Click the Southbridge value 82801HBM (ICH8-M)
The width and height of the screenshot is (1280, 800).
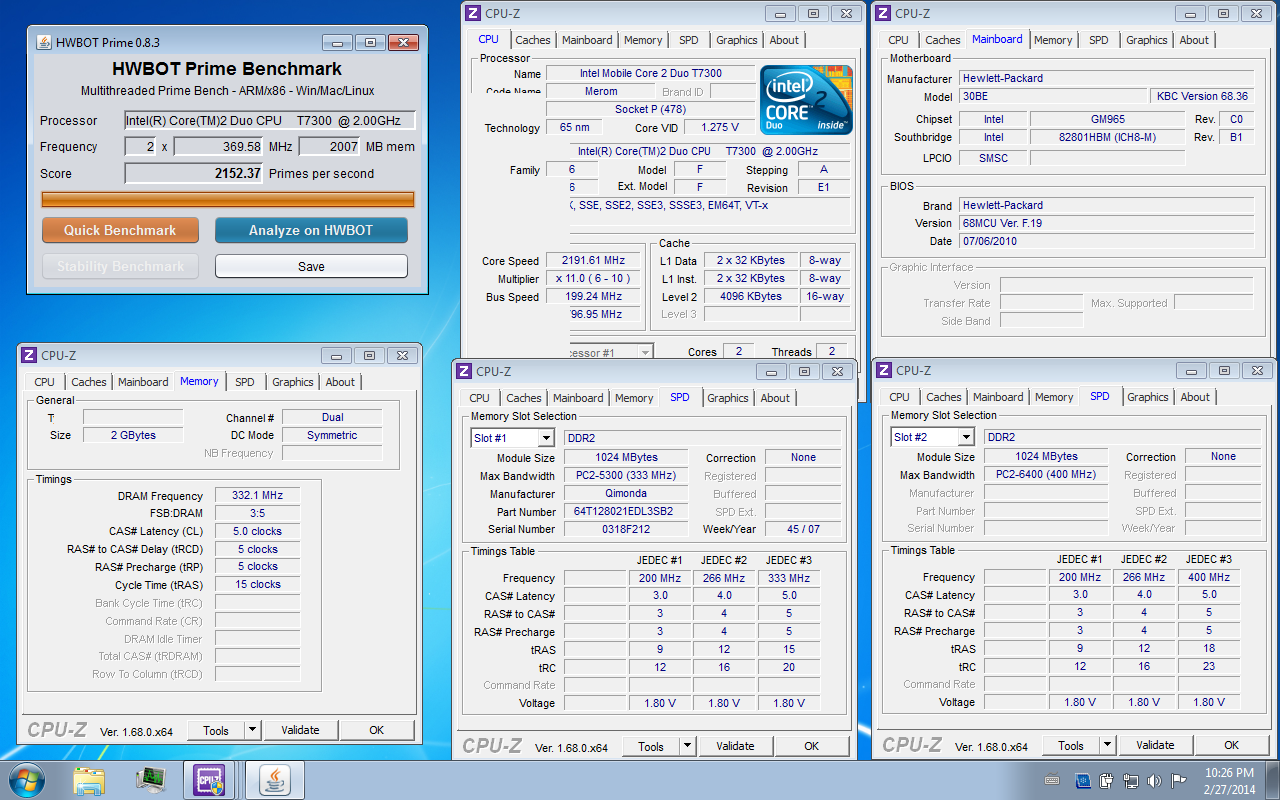(1107, 137)
